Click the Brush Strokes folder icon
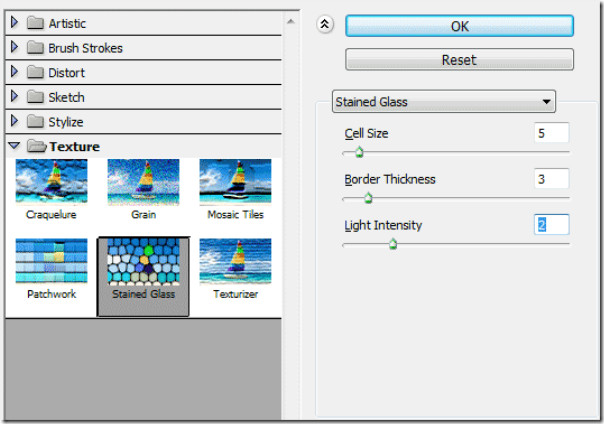The height and width of the screenshot is (424, 604). coord(35,48)
